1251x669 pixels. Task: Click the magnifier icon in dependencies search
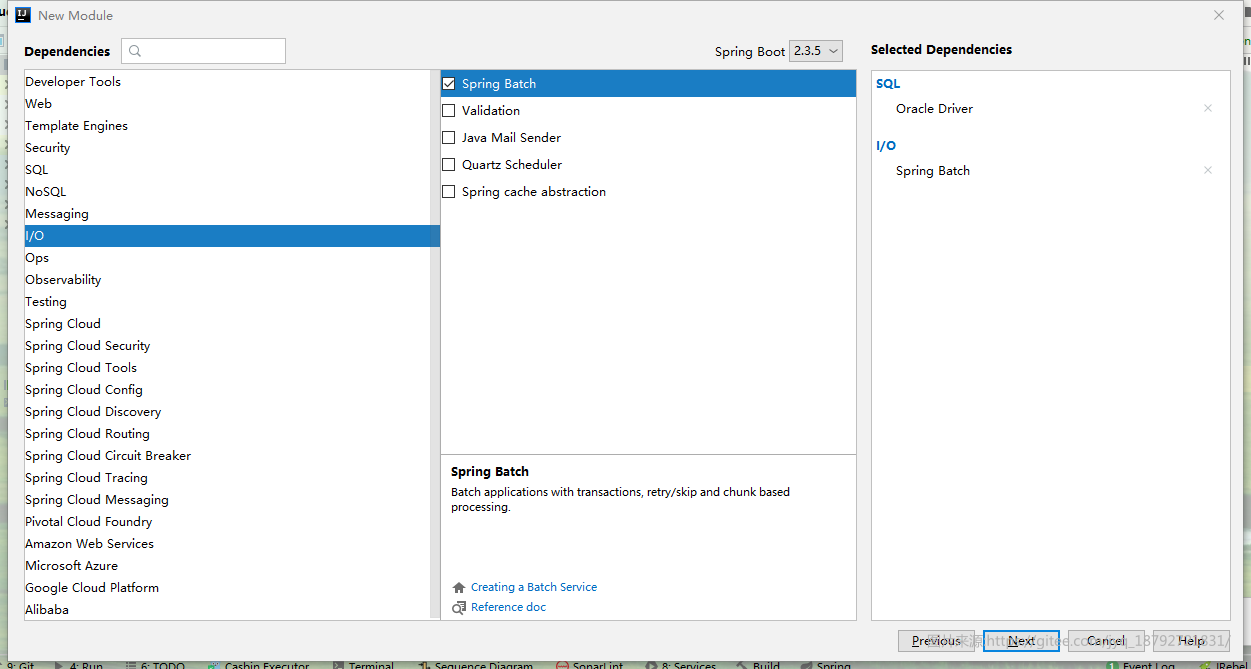pyautogui.click(x=135, y=51)
